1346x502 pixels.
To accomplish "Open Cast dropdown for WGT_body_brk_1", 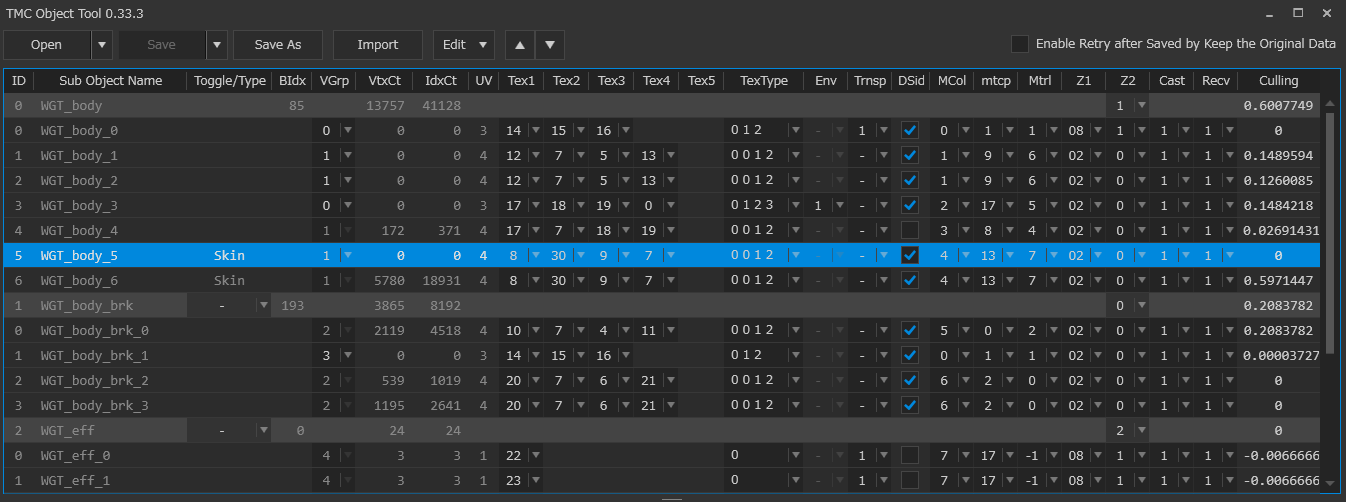I will [x=1185, y=355].
